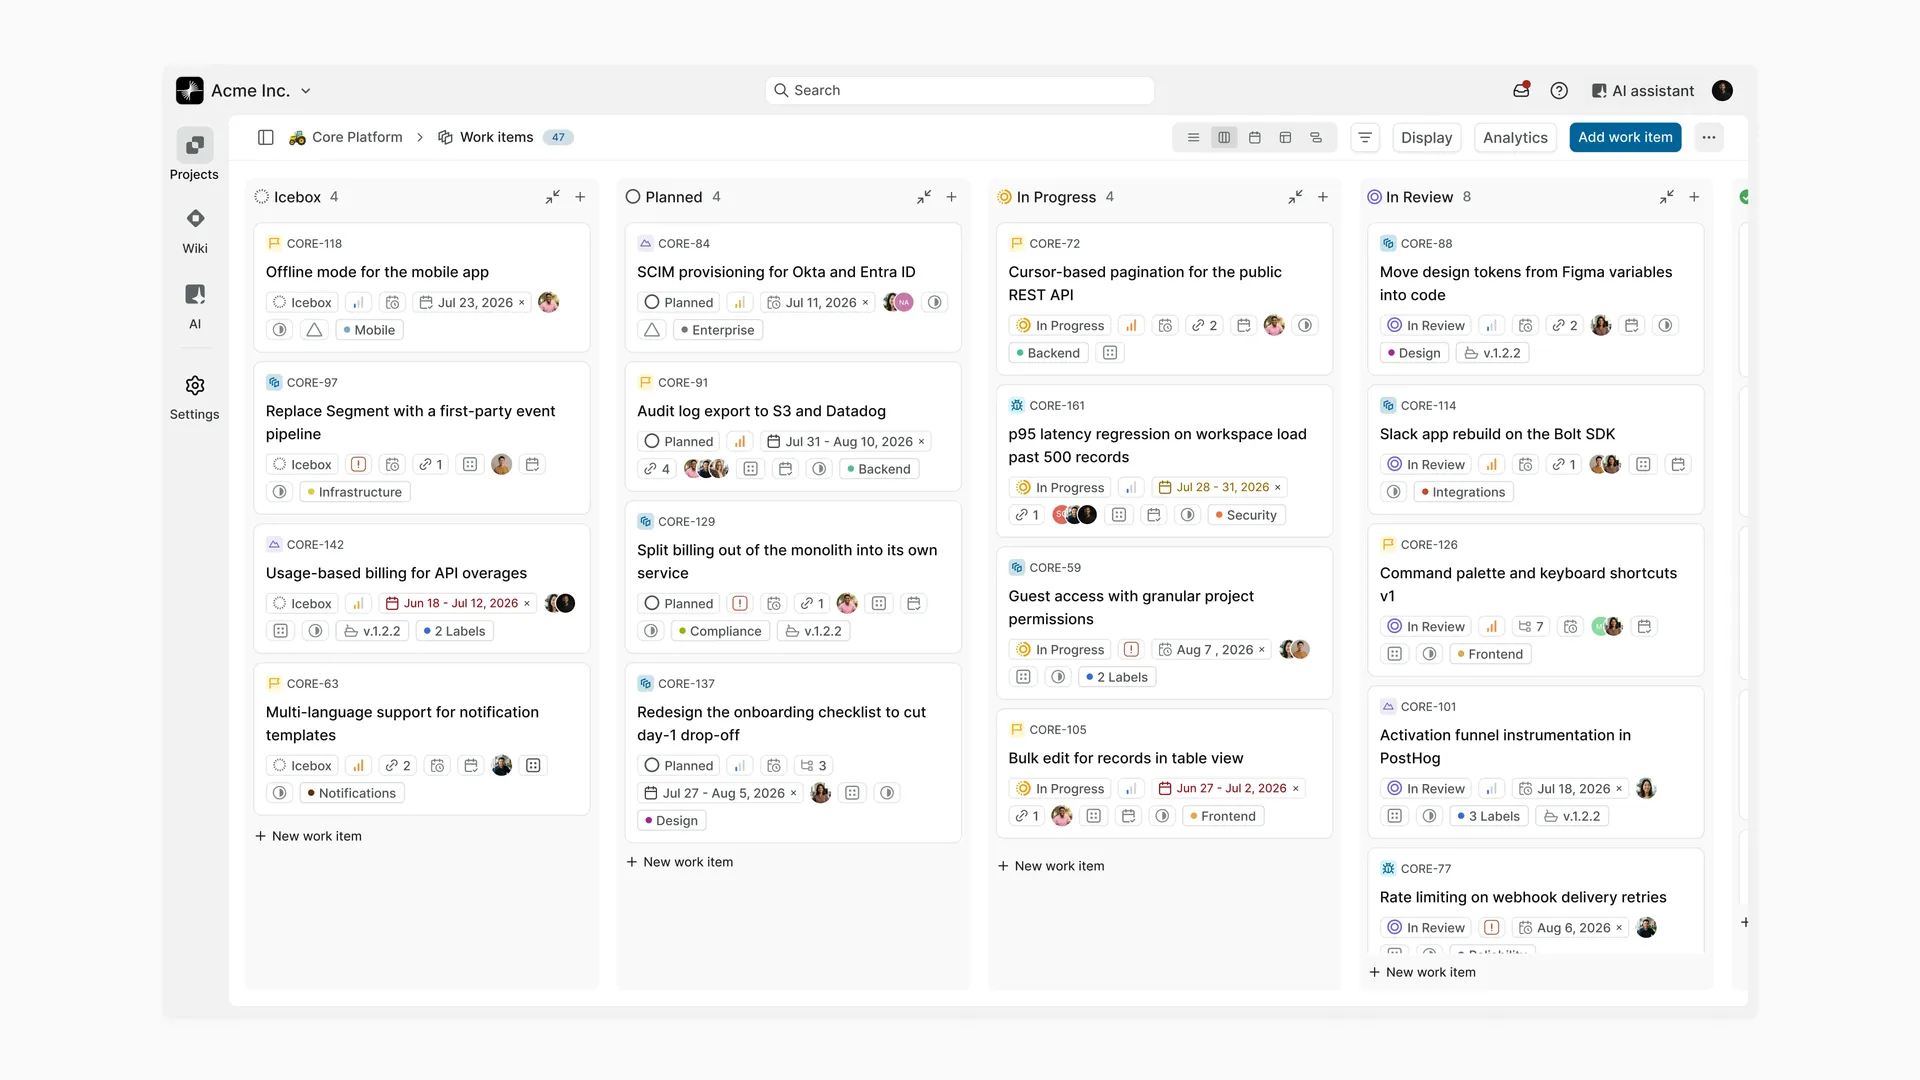Open In Review status dropdown on CORE-88
Viewport: 1920px width, 1080px height.
click(x=1426, y=325)
